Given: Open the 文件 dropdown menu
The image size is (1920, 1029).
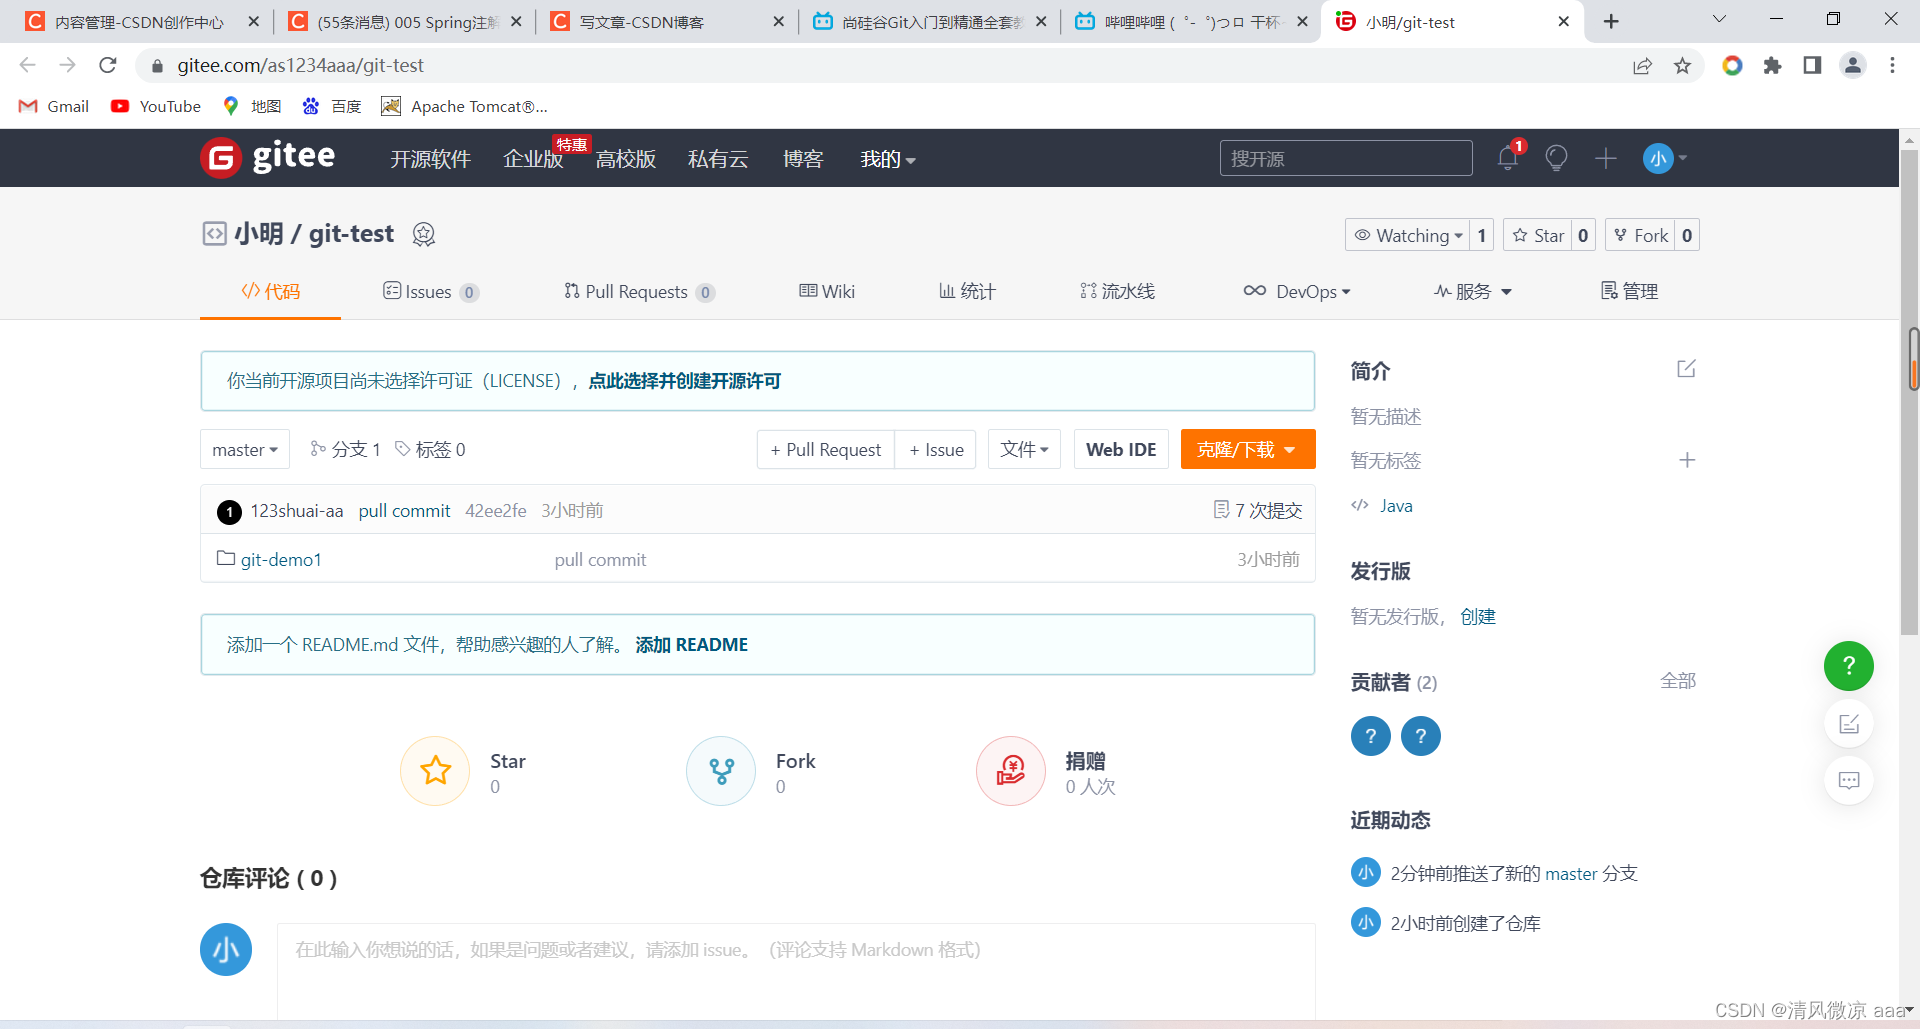Looking at the screenshot, I should pyautogui.click(x=1023, y=449).
